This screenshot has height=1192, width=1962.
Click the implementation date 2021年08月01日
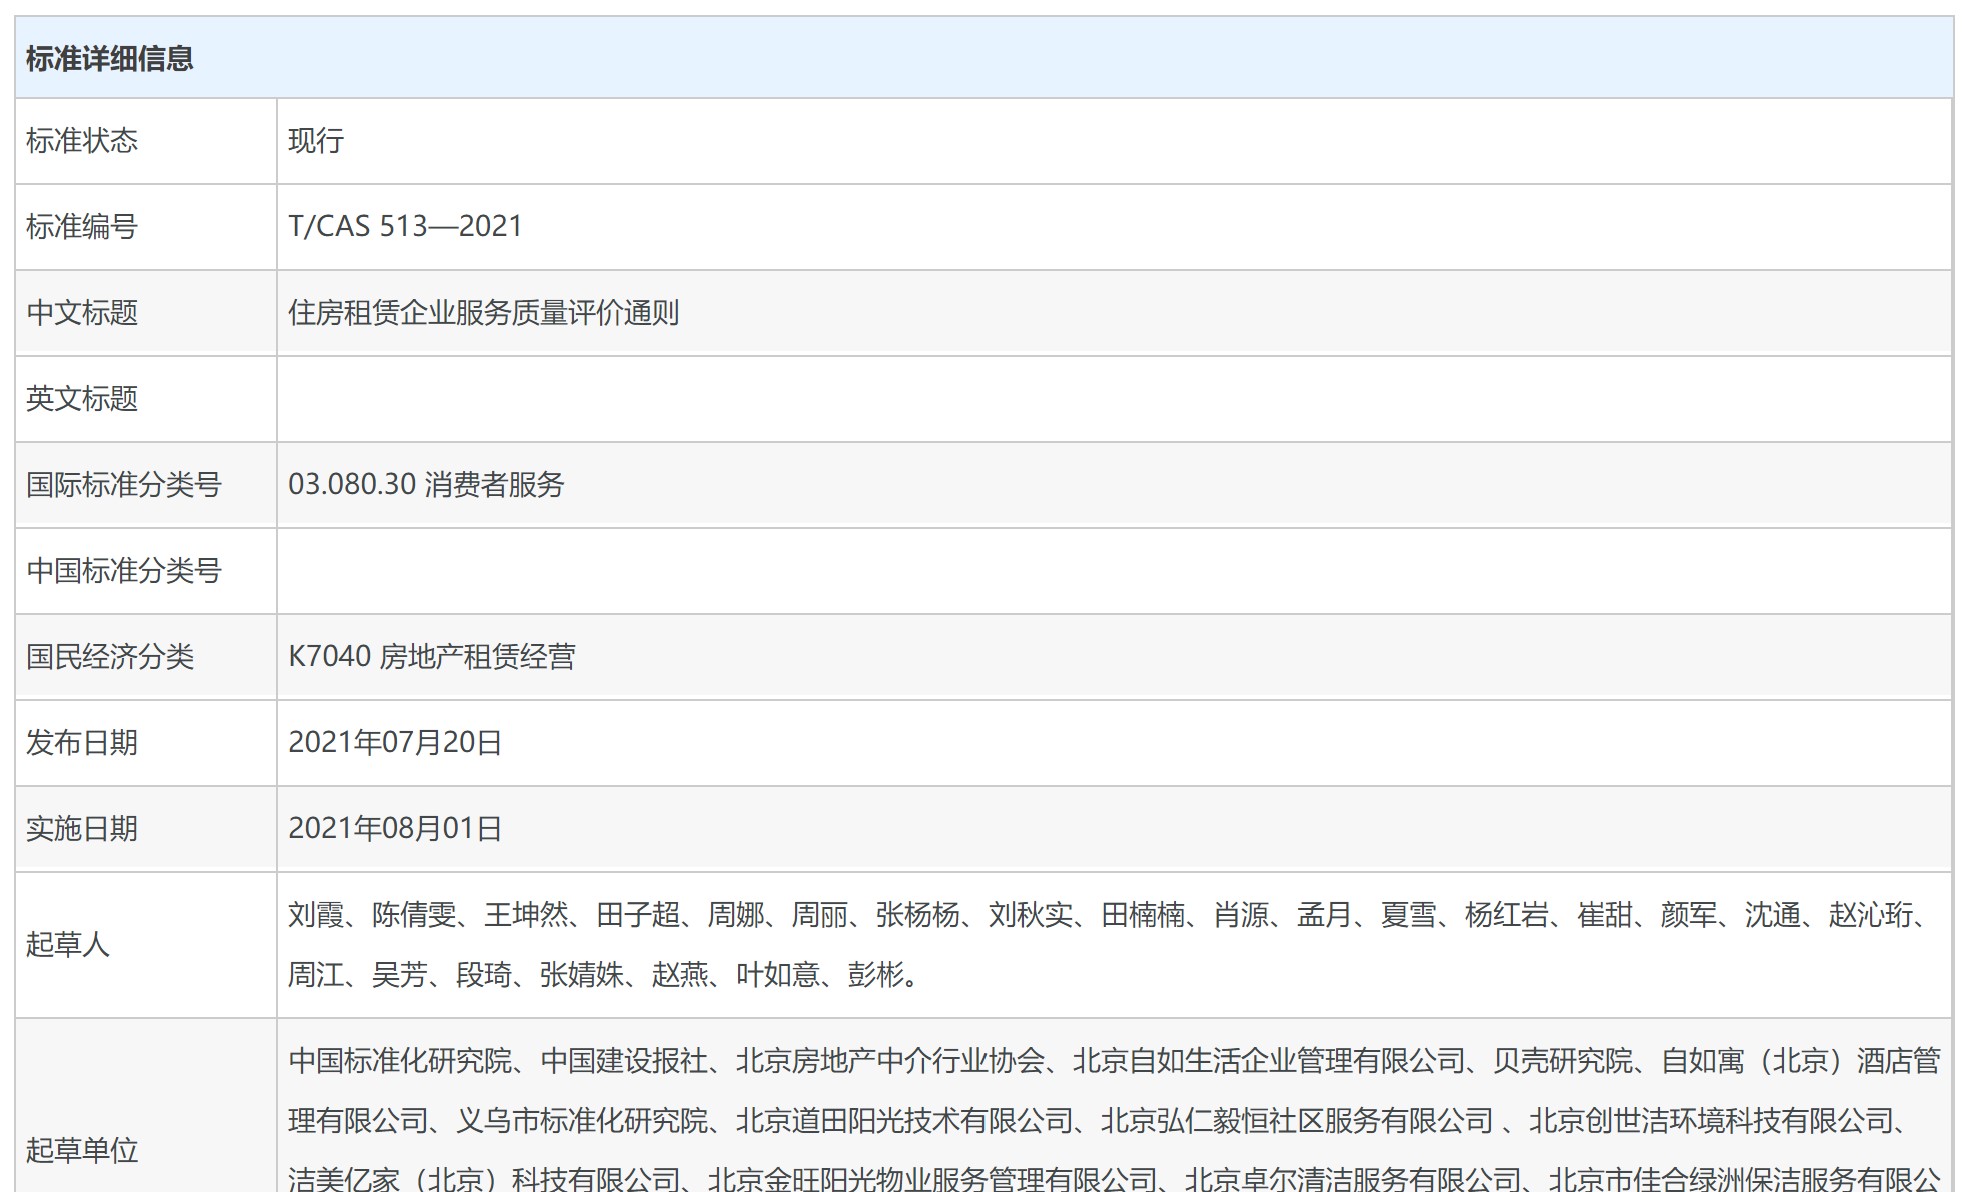coord(395,829)
